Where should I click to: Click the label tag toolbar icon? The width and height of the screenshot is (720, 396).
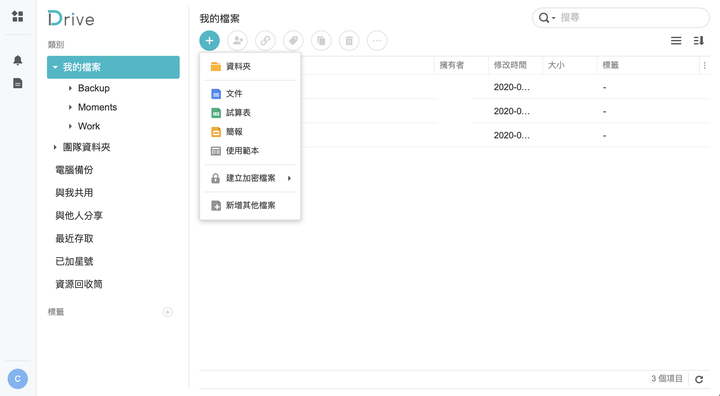coord(293,41)
